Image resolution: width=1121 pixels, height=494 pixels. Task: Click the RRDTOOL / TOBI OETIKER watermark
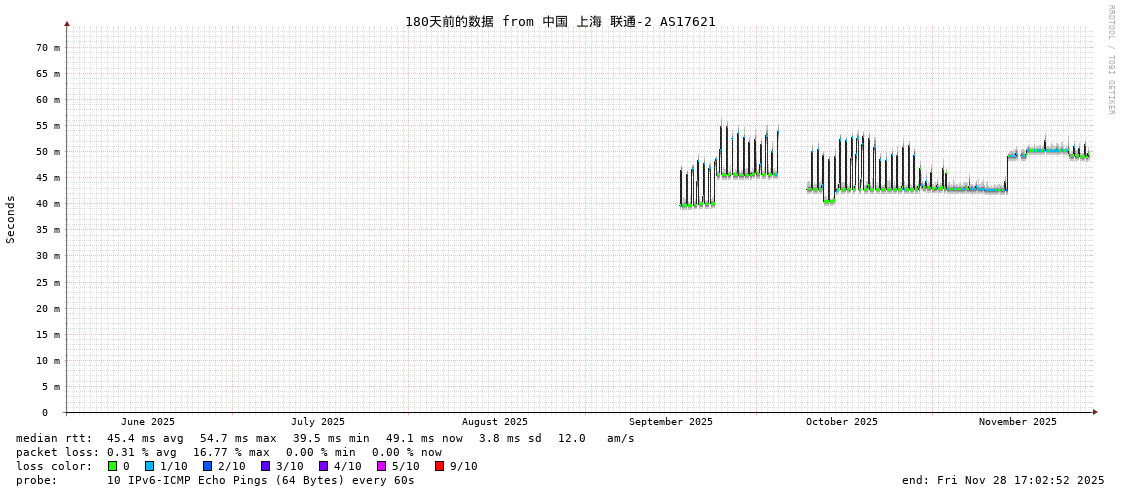pyautogui.click(x=1110, y=60)
